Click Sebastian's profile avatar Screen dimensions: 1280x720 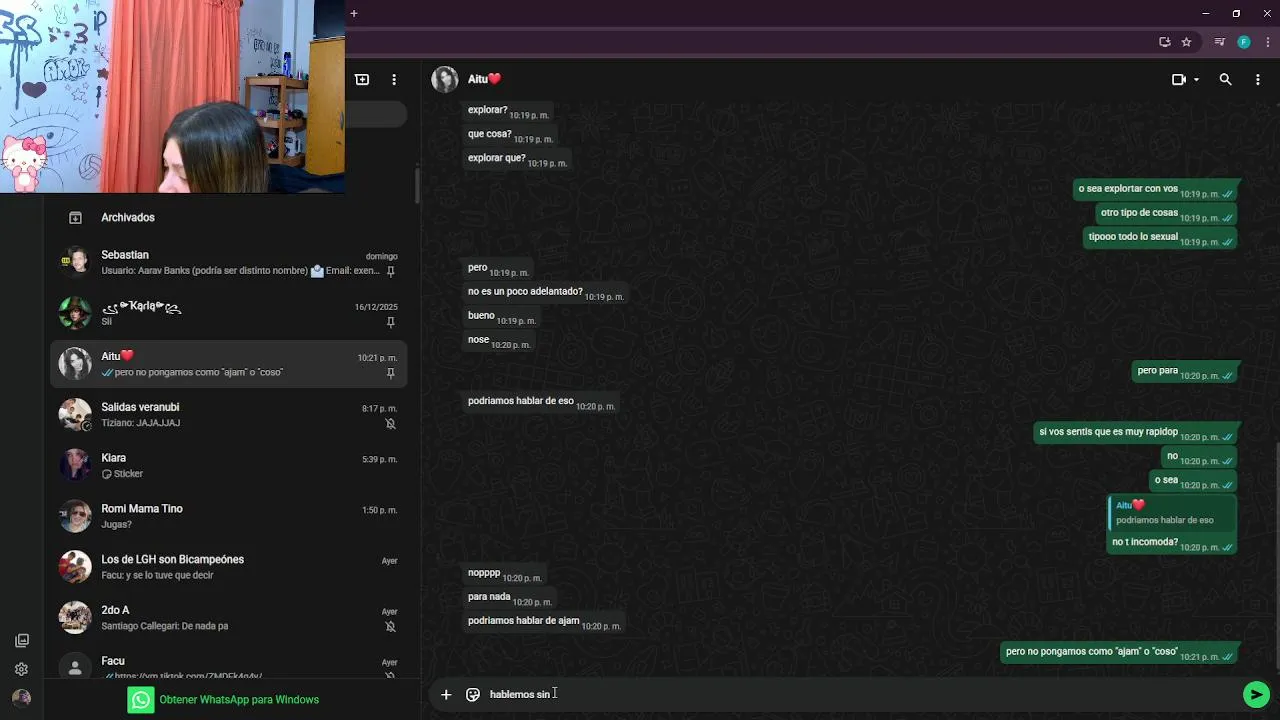click(75, 262)
